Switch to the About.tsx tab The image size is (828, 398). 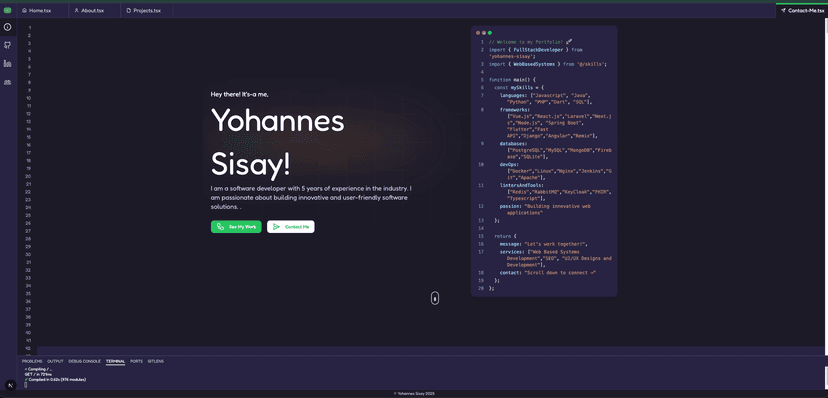pos(95,11)
